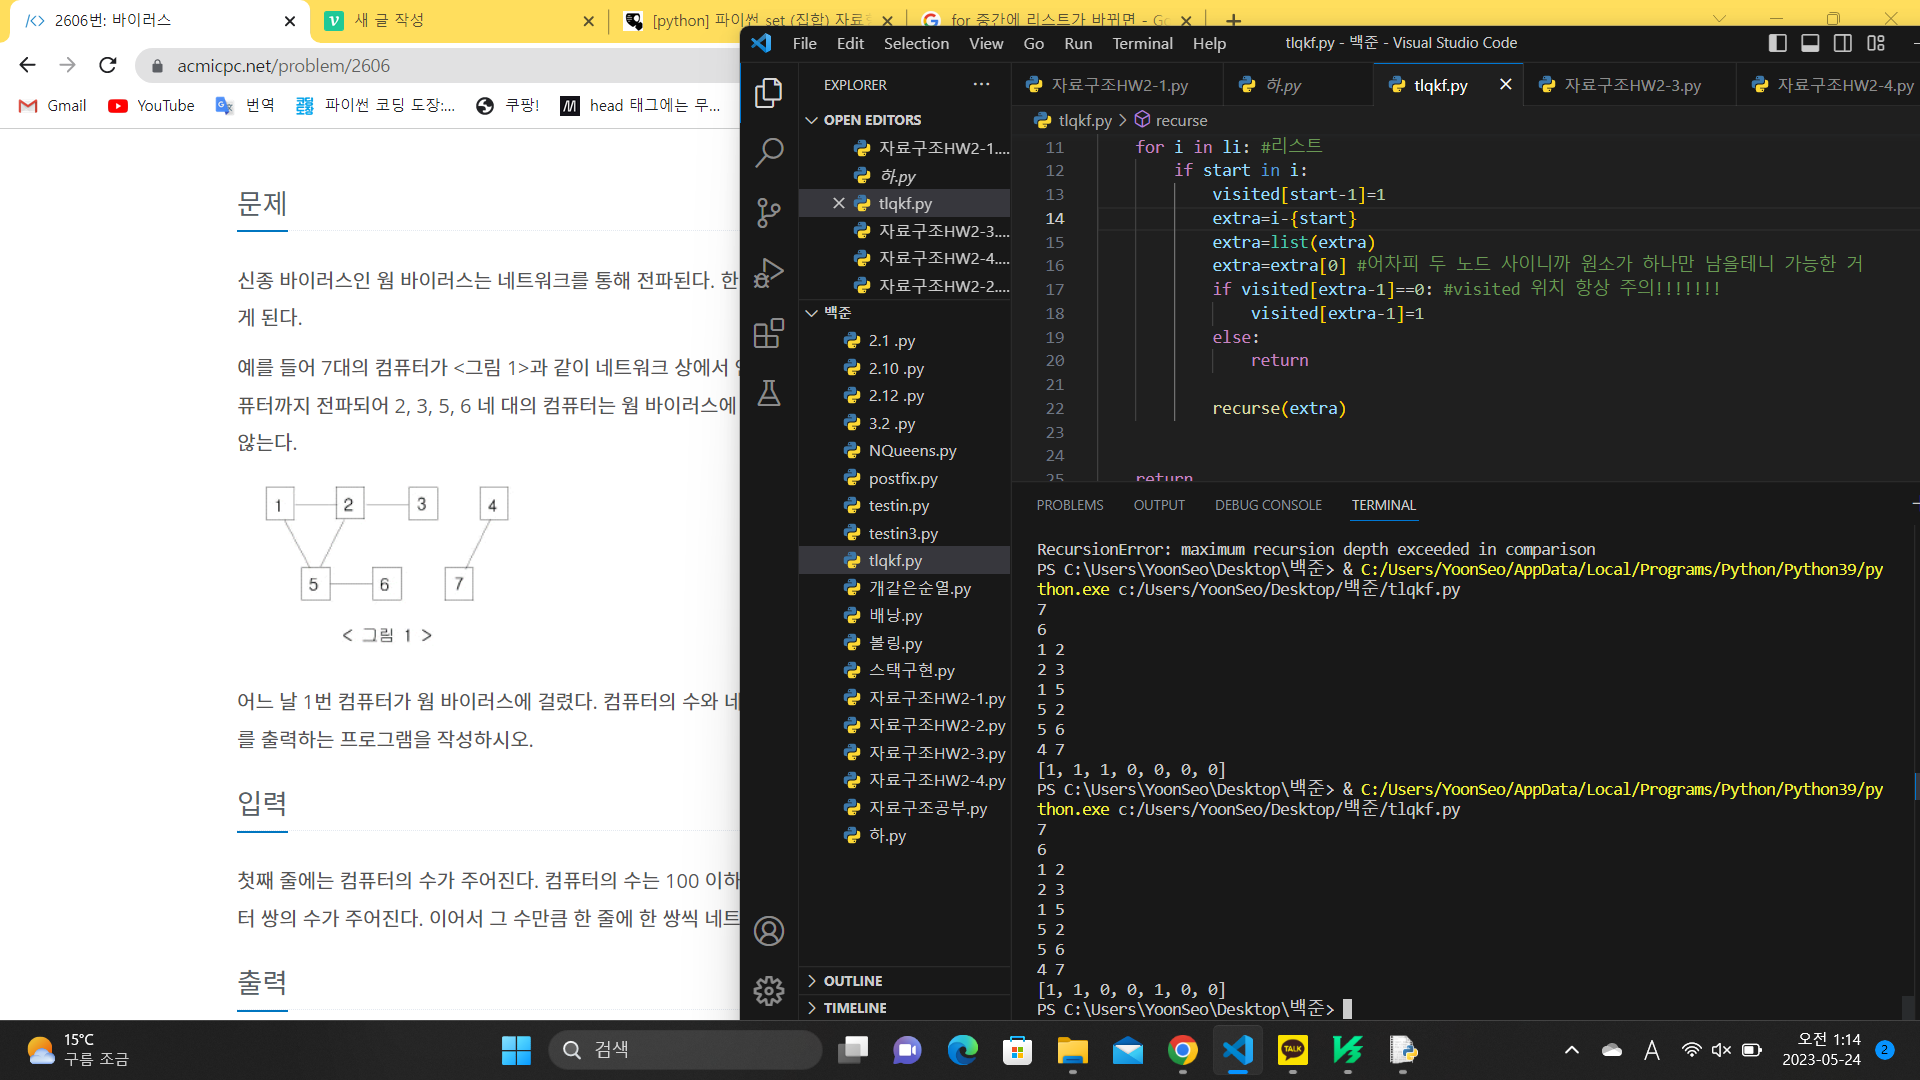Toggle secondary side bar layout button

[x=1843, y=43]
